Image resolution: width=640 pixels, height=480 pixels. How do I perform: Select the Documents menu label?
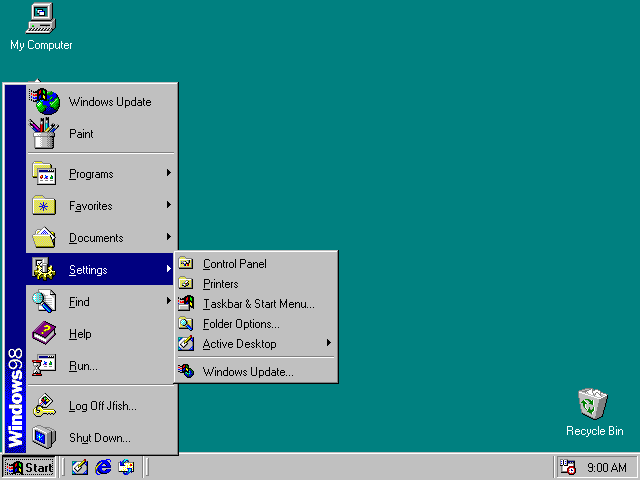pos(96,238)
